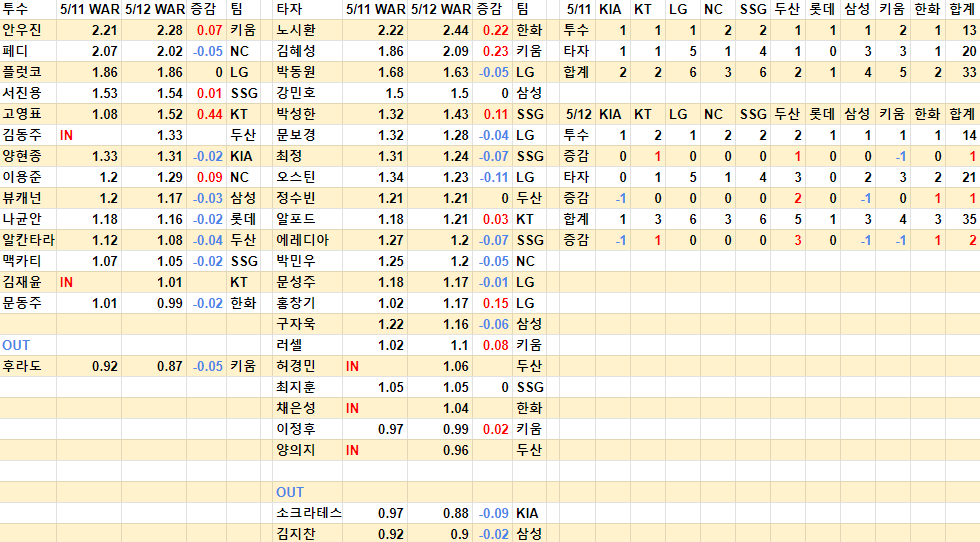Click the IN marker in 채은성's row
The width and height of the screenshot is (980, 542).
point(352,408)
